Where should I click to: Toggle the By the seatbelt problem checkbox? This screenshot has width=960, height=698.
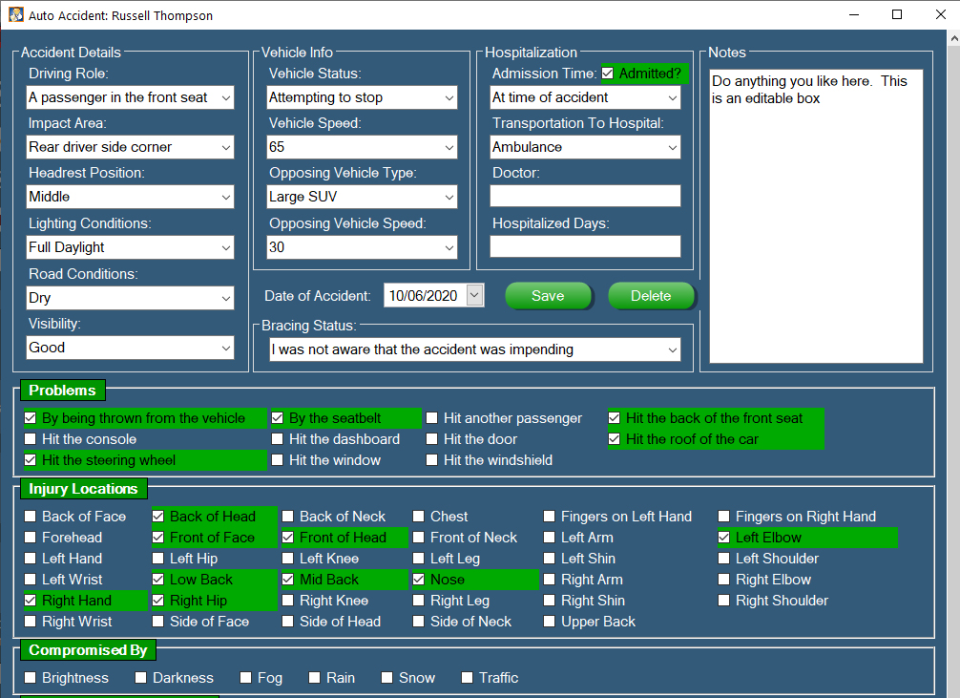click(276, 418)
